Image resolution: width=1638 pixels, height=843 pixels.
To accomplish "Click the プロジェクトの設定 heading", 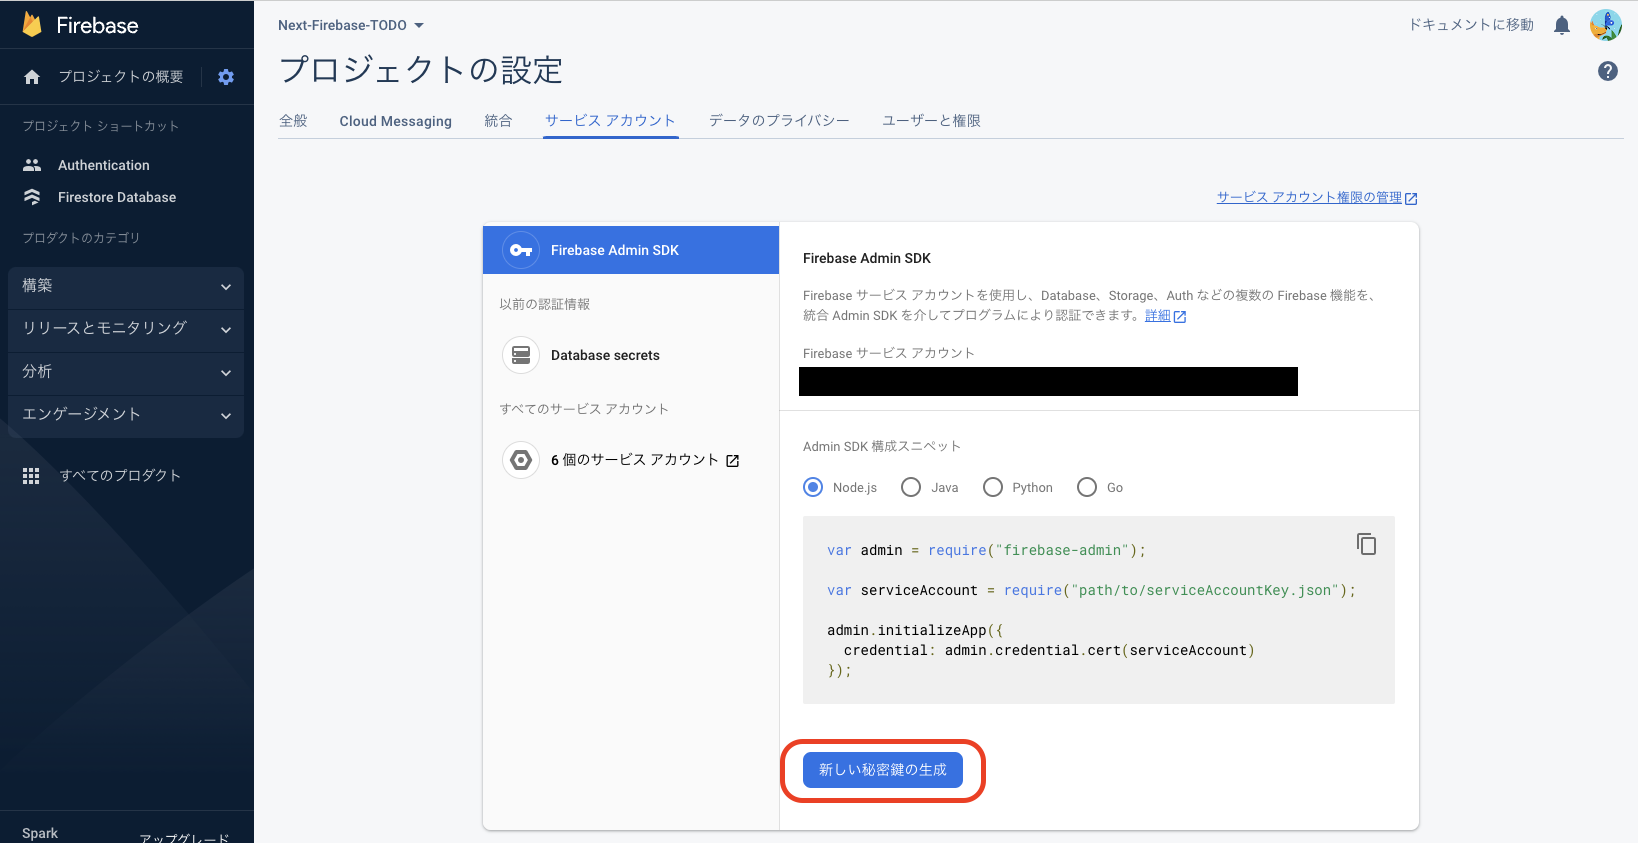I will [x=421, y=70].
